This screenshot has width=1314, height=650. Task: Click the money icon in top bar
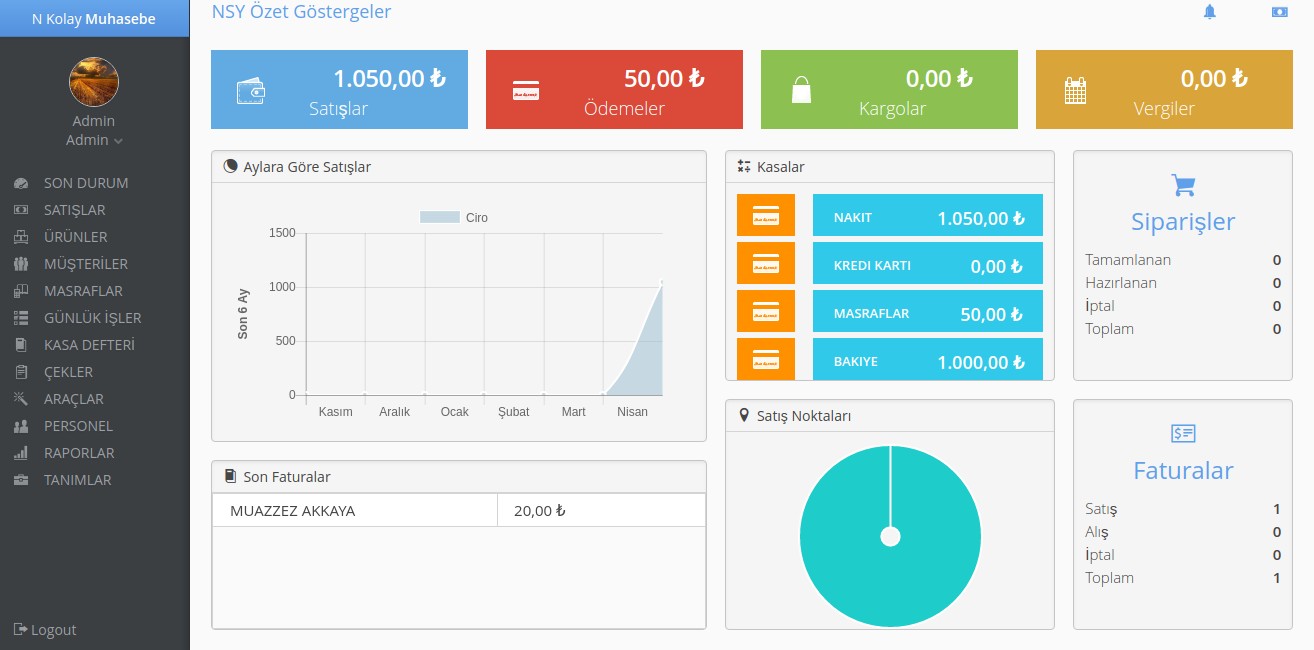1279,12
